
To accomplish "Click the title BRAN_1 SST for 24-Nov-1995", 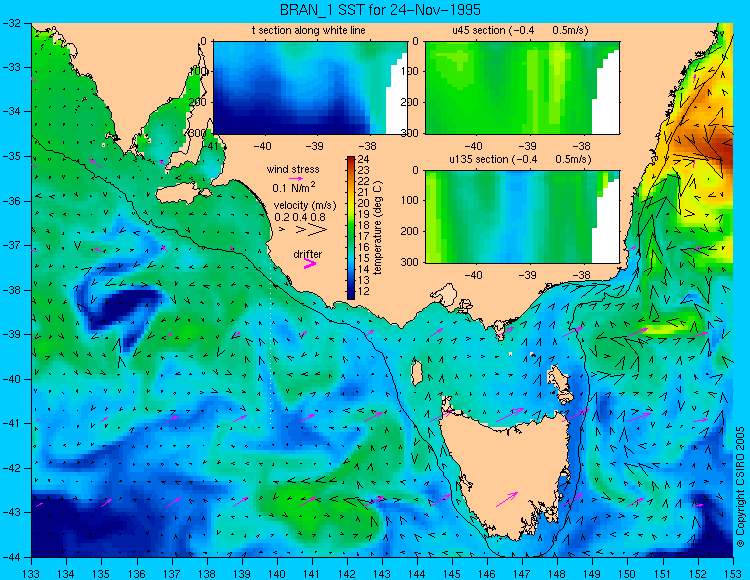I will point(380,10).
